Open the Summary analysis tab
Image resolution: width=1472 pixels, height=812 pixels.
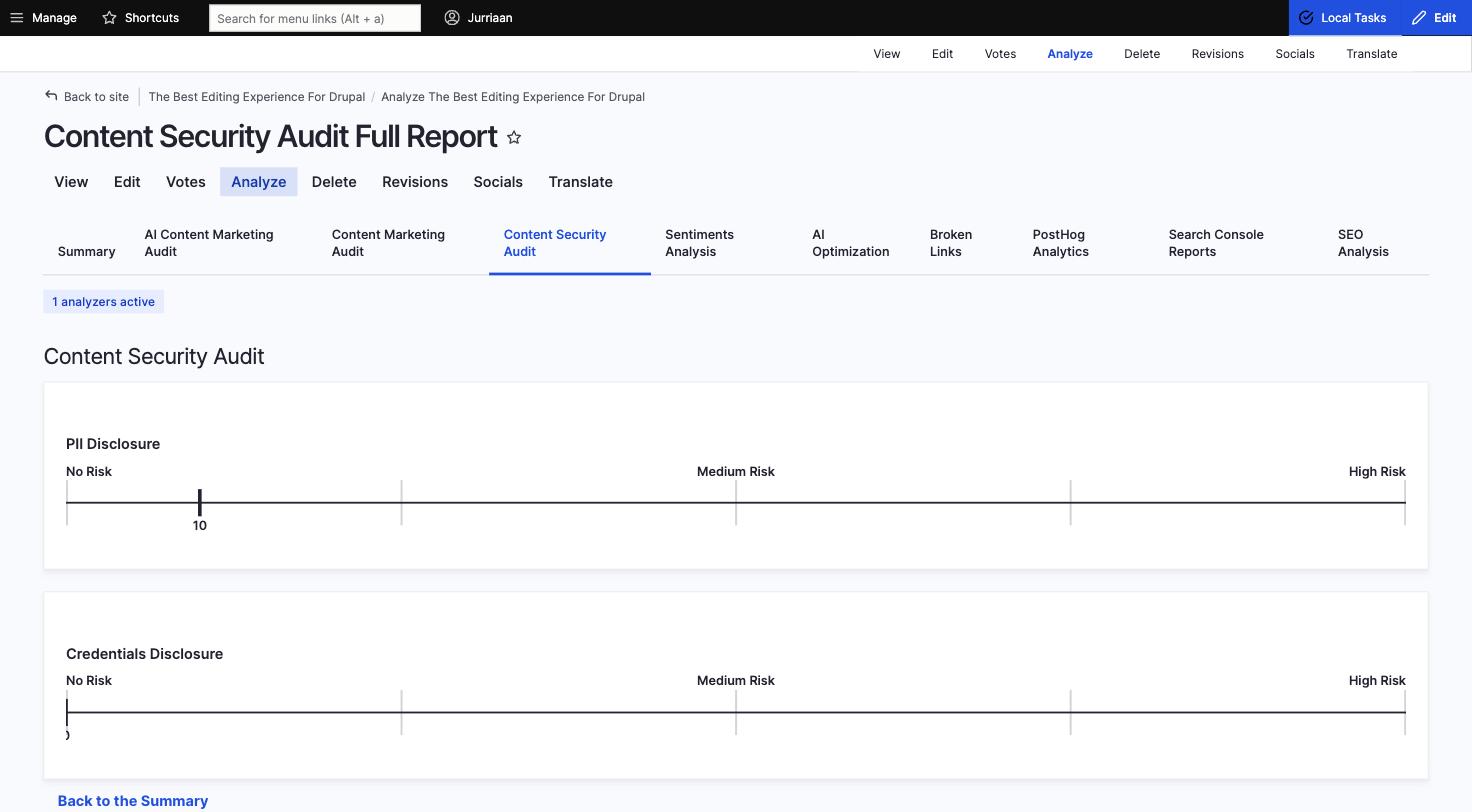(87, 251)
